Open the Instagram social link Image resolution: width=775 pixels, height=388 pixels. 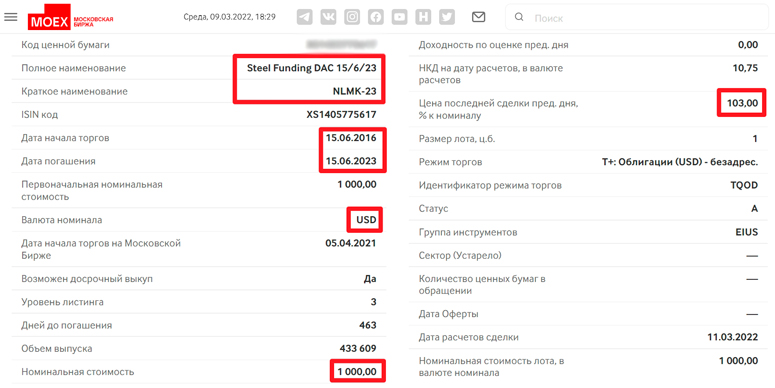(x=352, y=17)
